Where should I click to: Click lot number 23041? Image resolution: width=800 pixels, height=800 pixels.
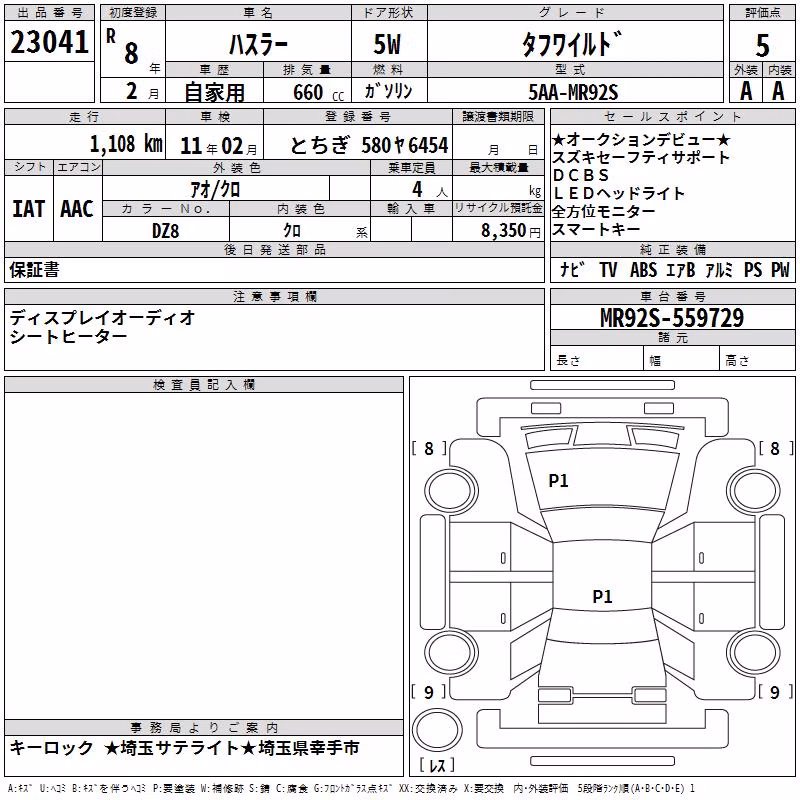(x=49, y=42)
